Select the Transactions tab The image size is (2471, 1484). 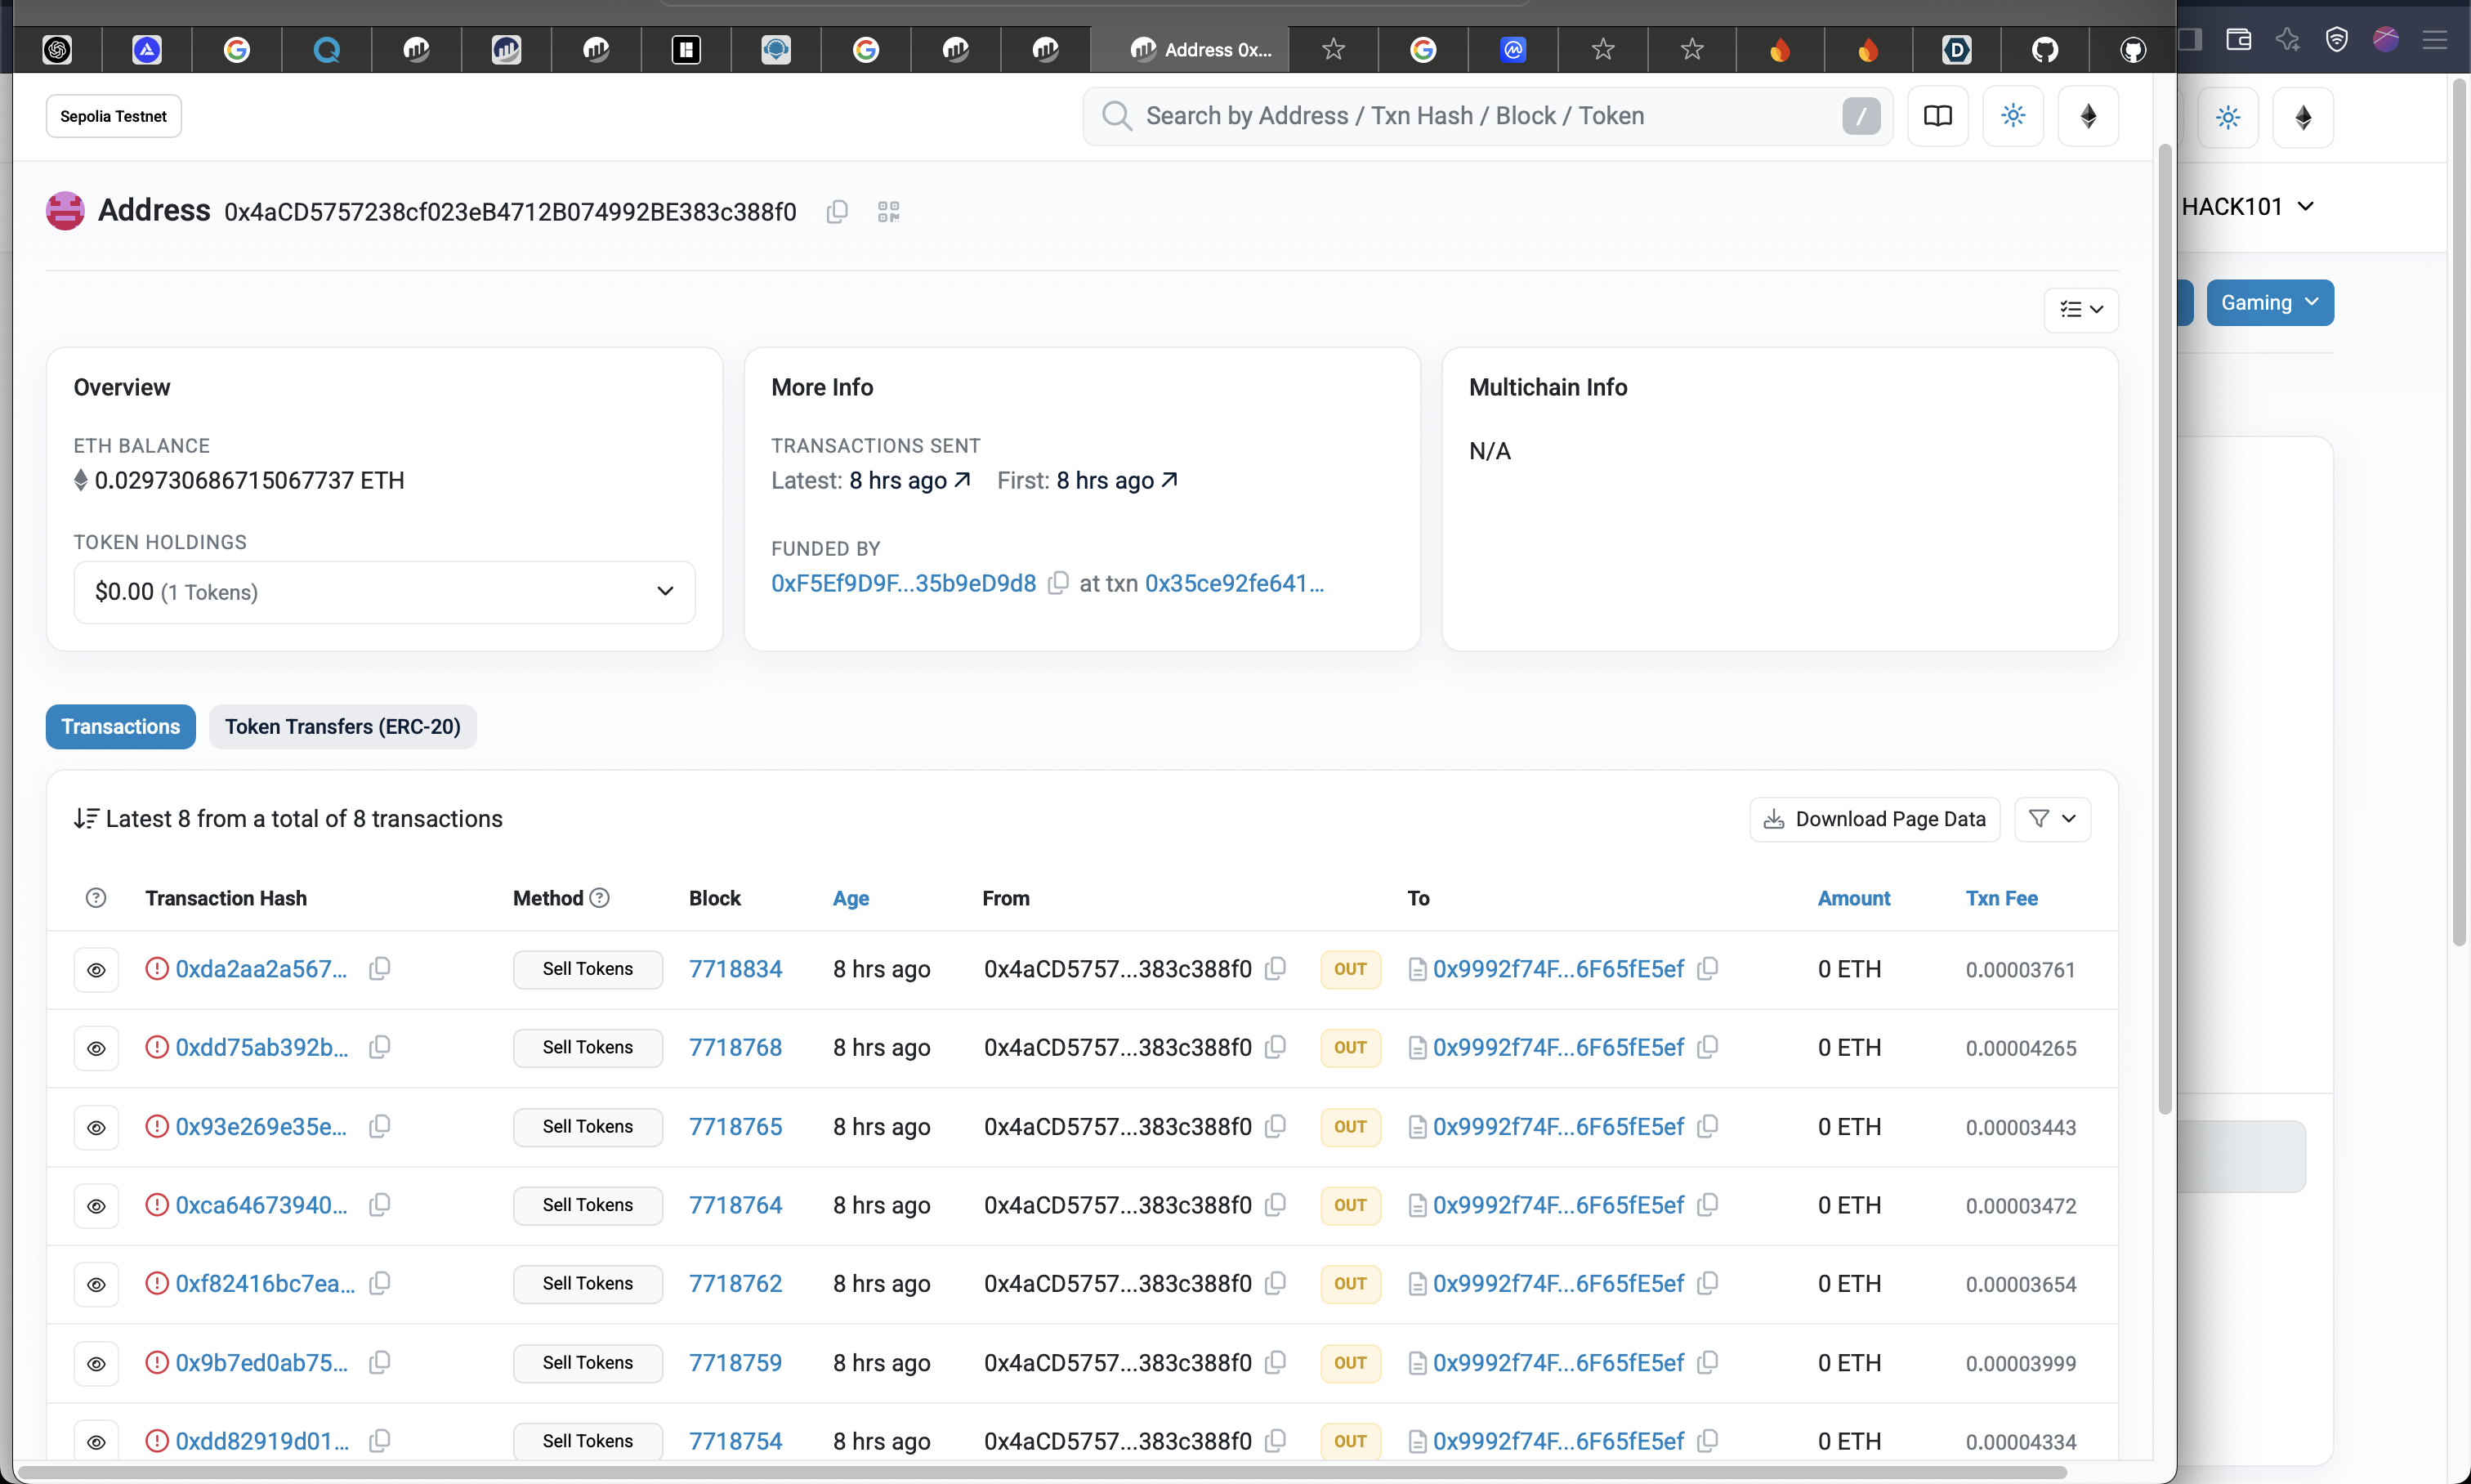coord(120,727)
